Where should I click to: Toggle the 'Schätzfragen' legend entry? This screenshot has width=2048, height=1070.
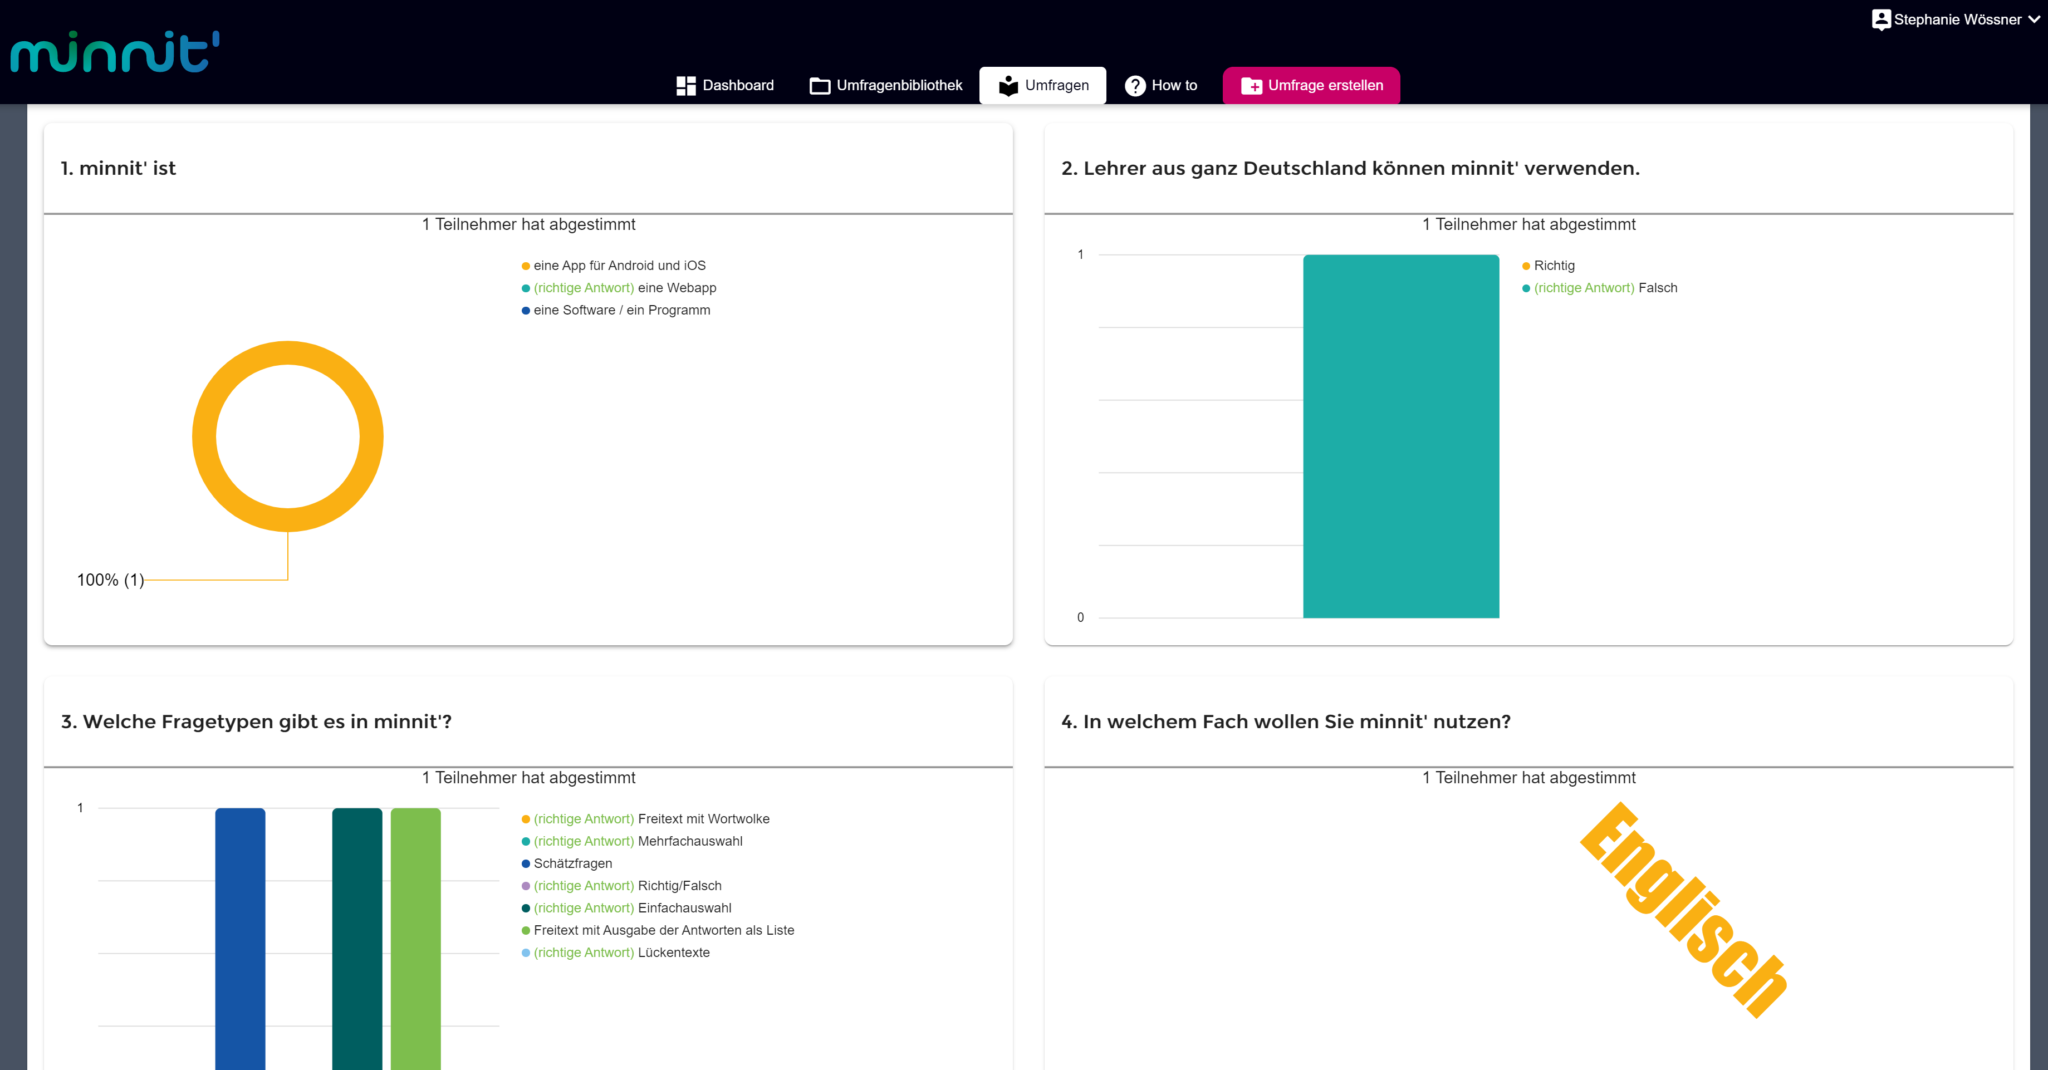click(572, 864)
